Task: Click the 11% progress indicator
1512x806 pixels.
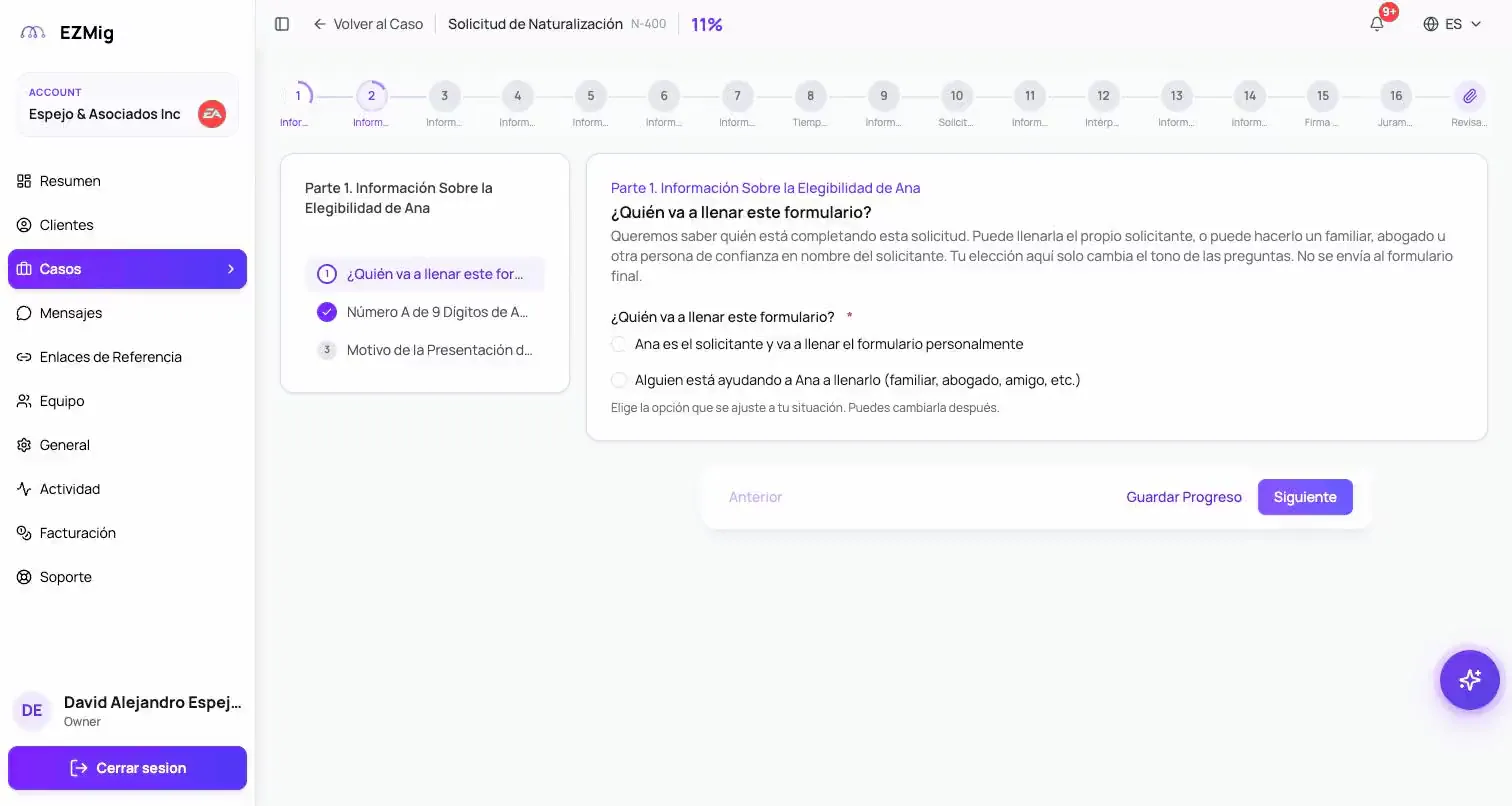Action: click(x=707, y=24)
